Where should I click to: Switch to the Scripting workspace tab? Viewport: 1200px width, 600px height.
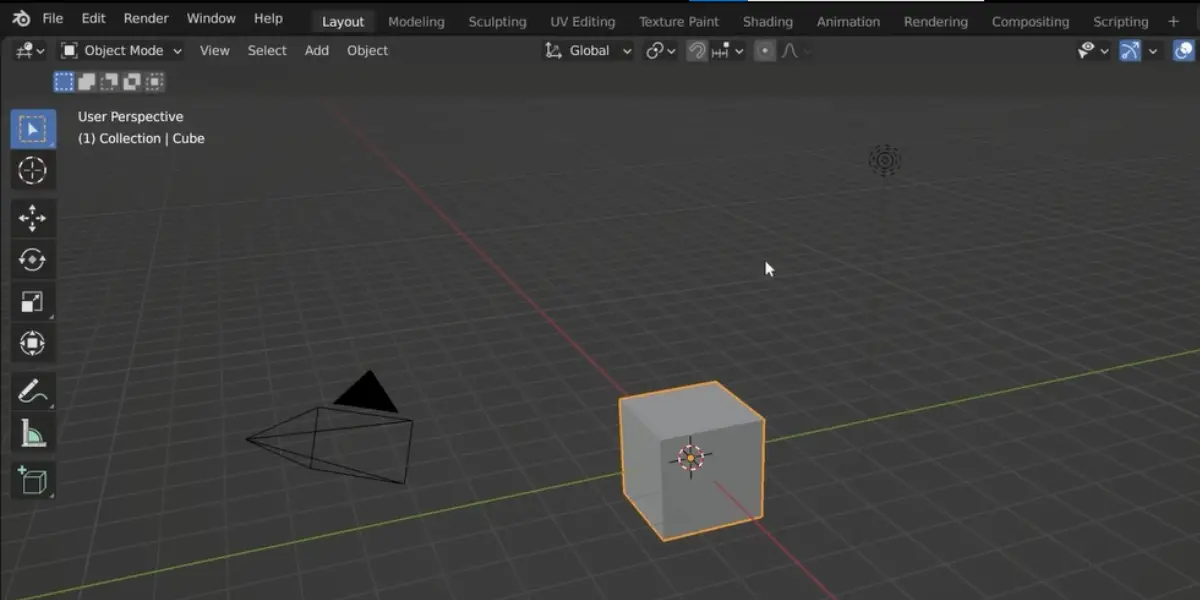pos(1120,21)
